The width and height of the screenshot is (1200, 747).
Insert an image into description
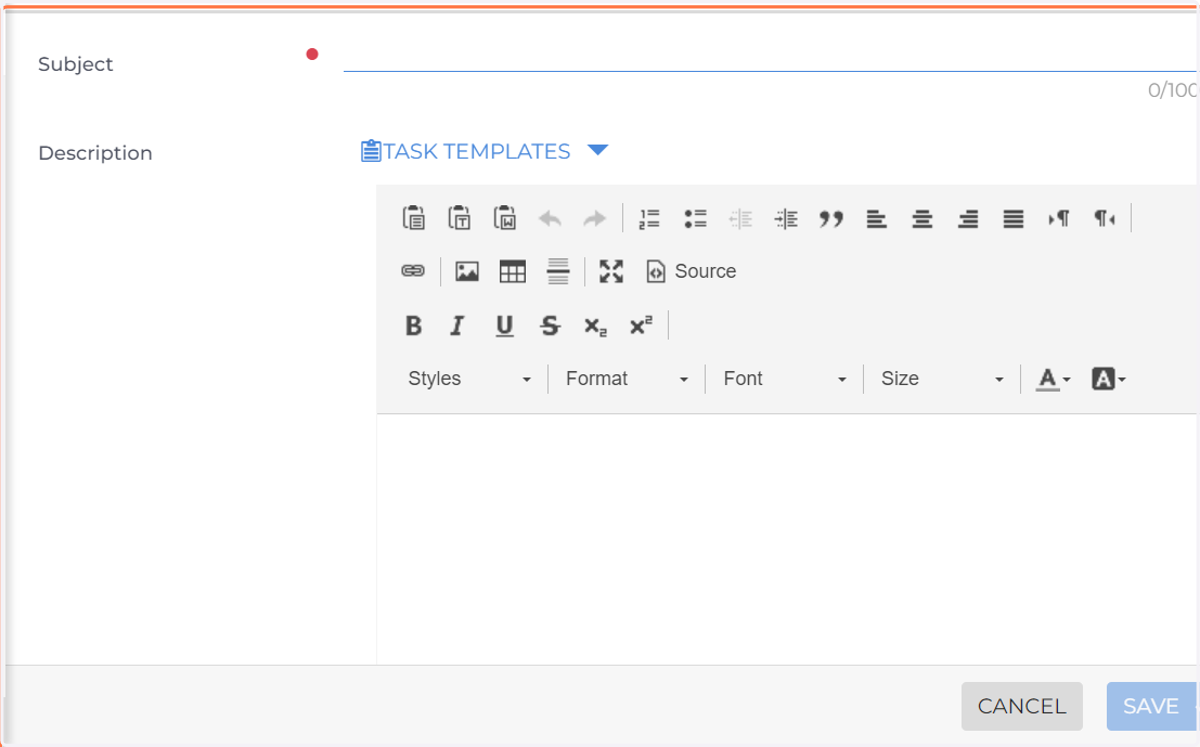[x=467, y=271]
